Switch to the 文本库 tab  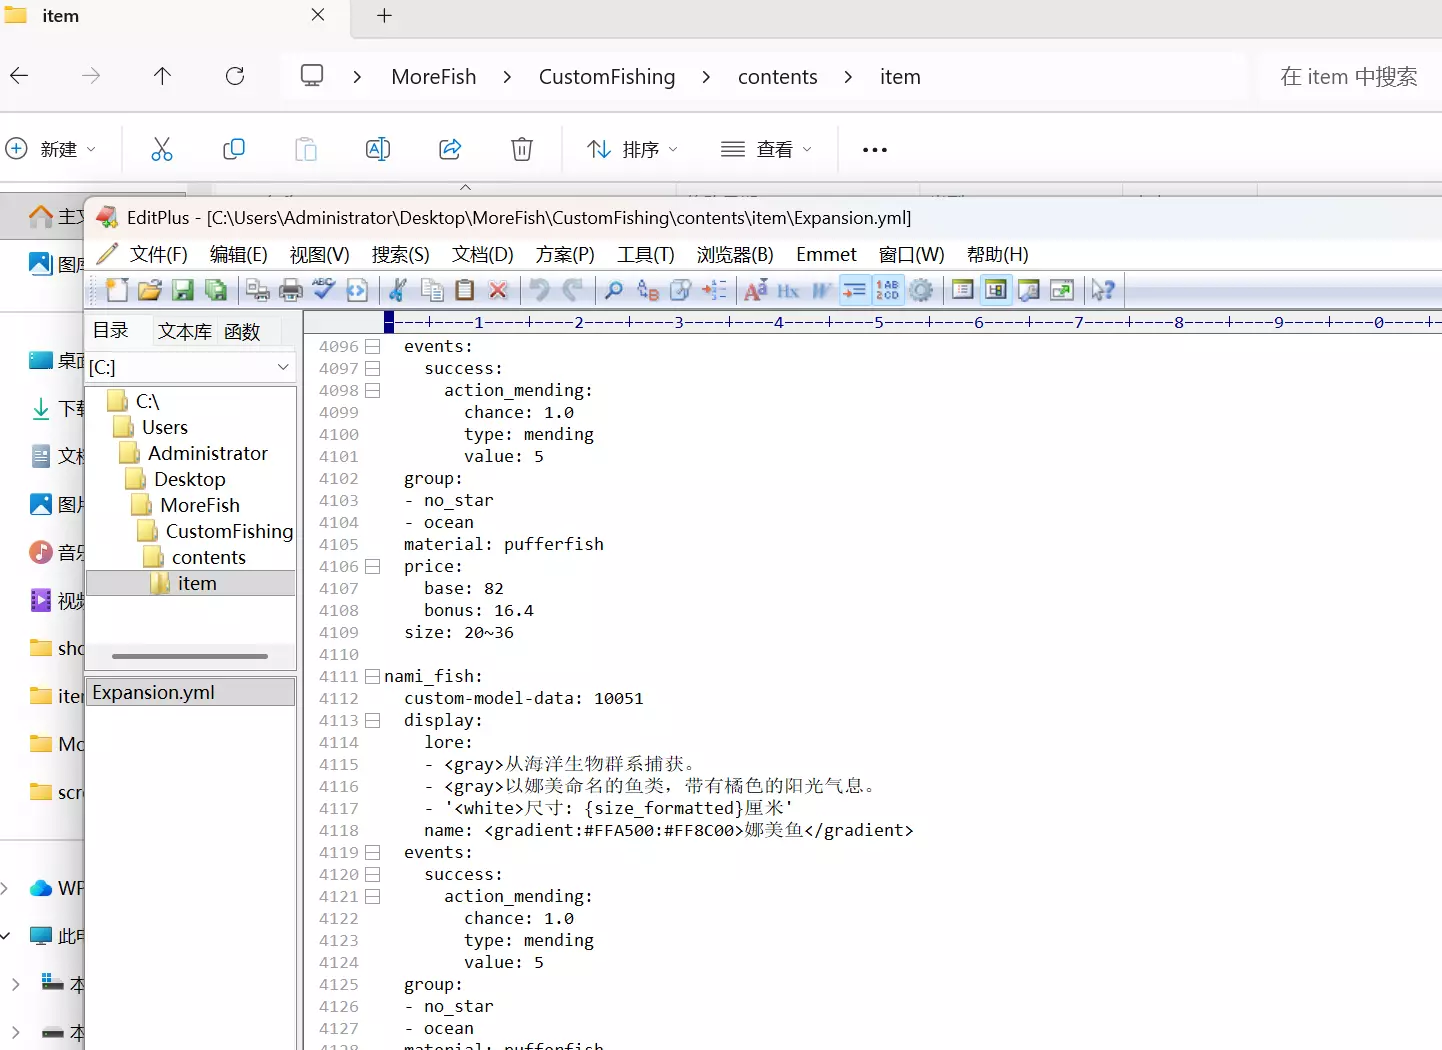tap(185, 331)
